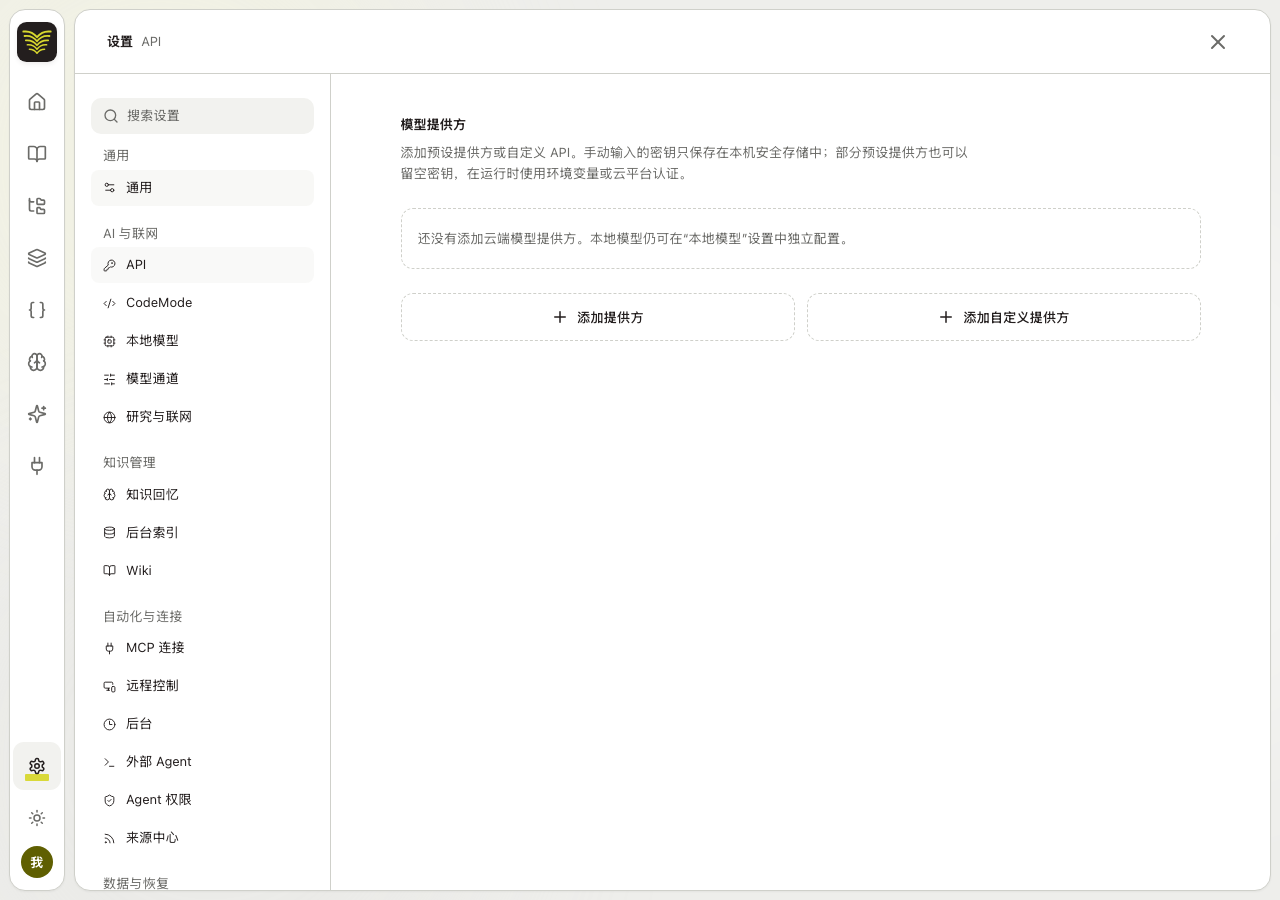Click the 添加自定义提供方 button
Screen dimensions: 1280x900
click(1004, 317)
